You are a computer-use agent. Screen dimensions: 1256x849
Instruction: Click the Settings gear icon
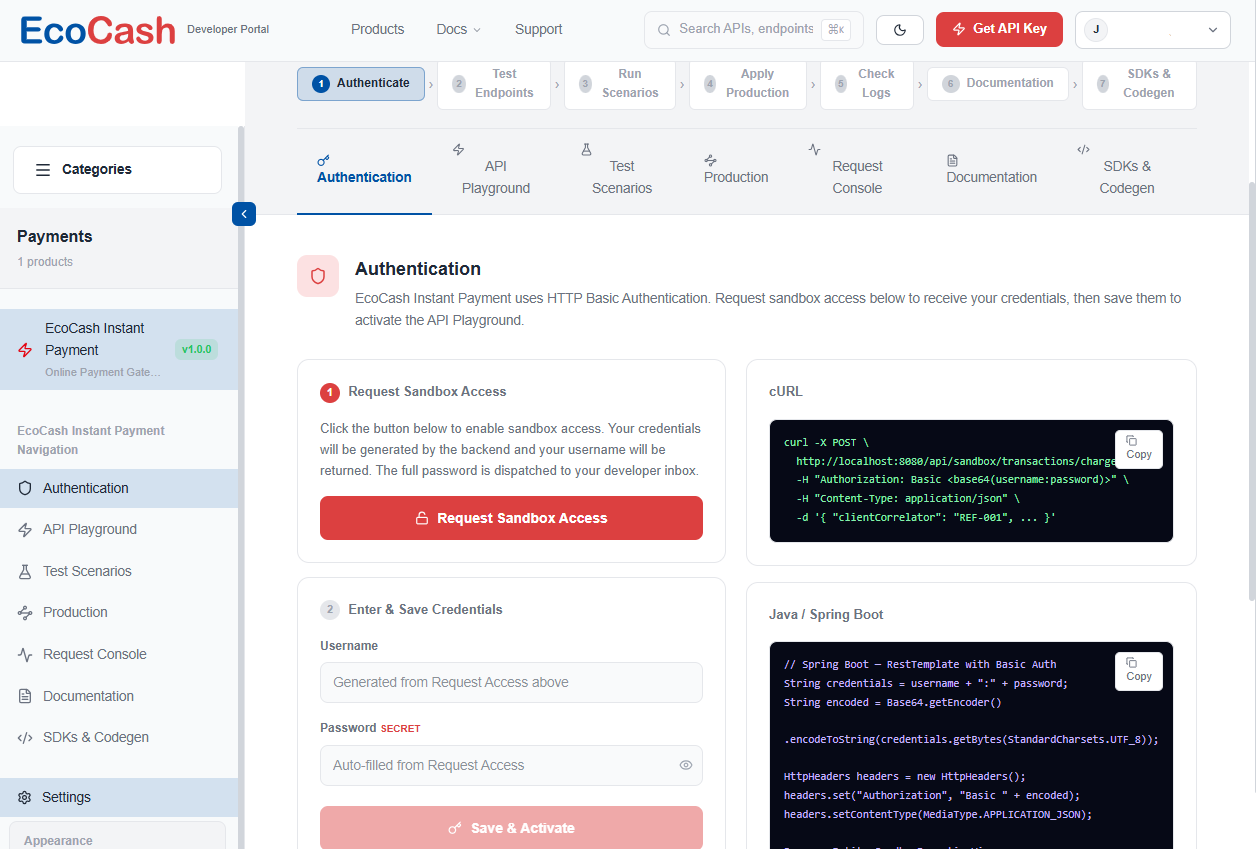[x=25, y=797]
